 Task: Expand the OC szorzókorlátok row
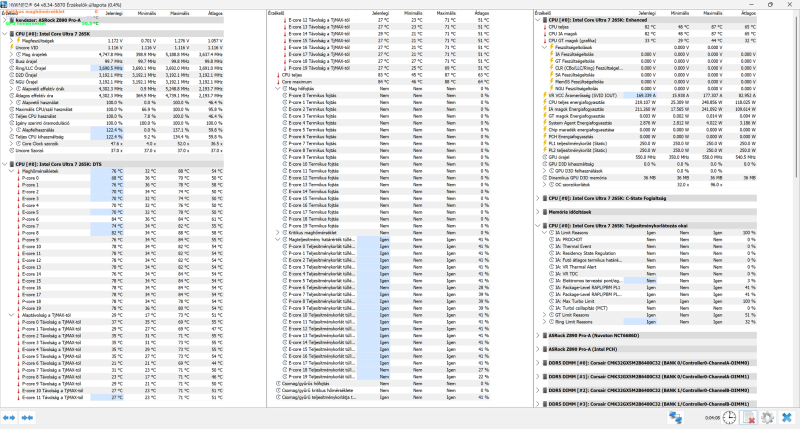click(544, 185)
